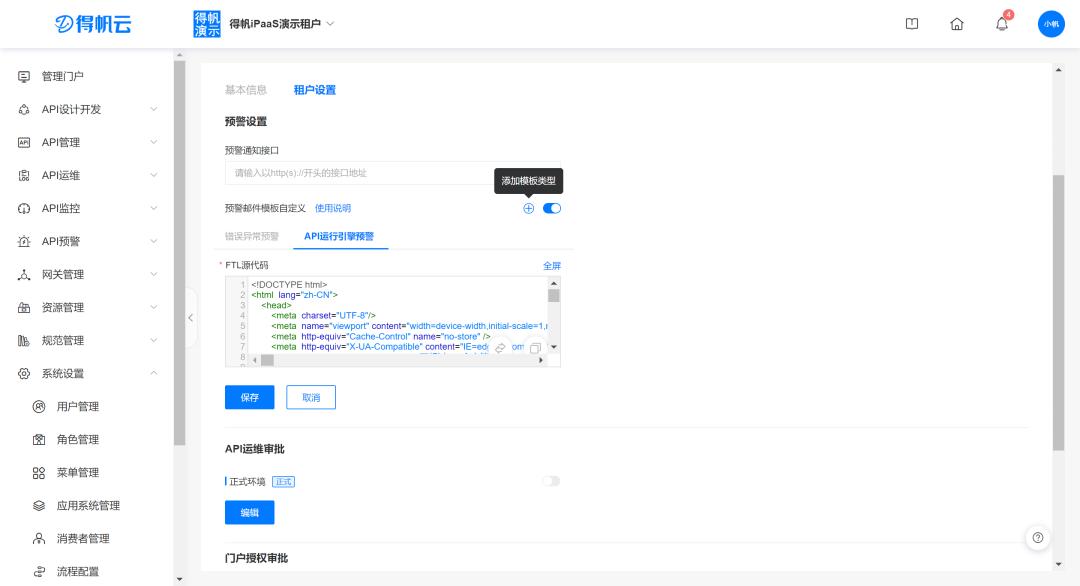This screenshot has height=586, width=1080.
Task: Click the API预警 sidebar icon
Action: (24, 242)
